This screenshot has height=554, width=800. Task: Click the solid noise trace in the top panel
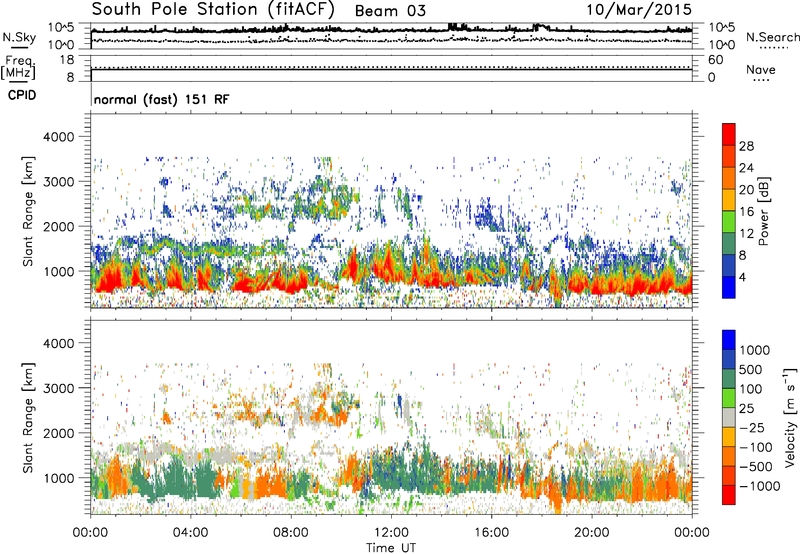(391, 31)
